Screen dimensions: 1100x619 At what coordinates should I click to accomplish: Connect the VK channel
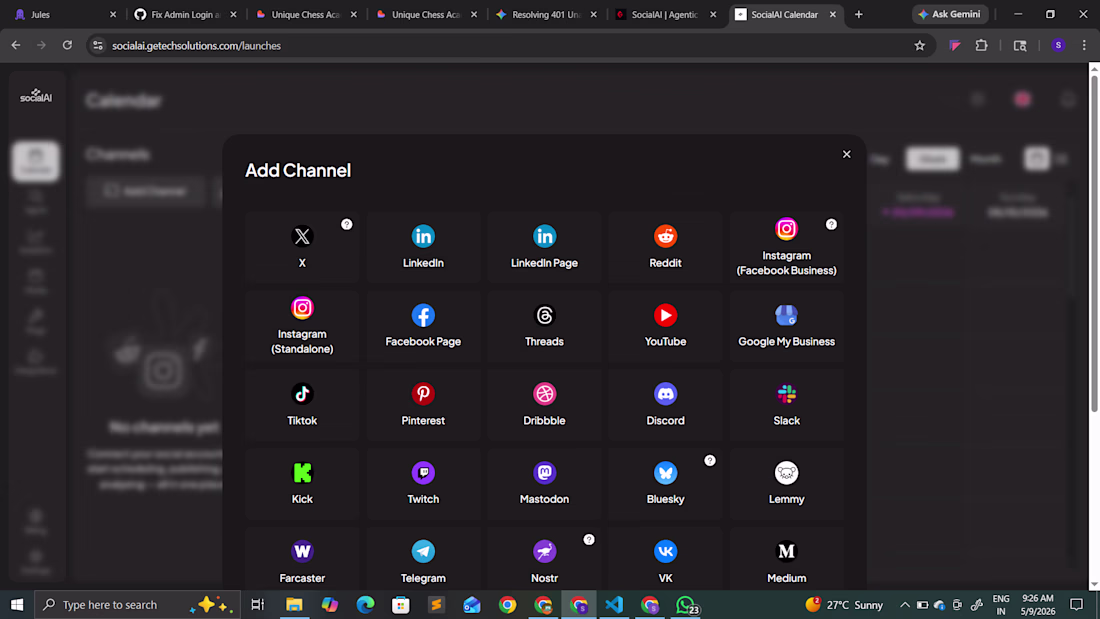(x=665, y=559)
